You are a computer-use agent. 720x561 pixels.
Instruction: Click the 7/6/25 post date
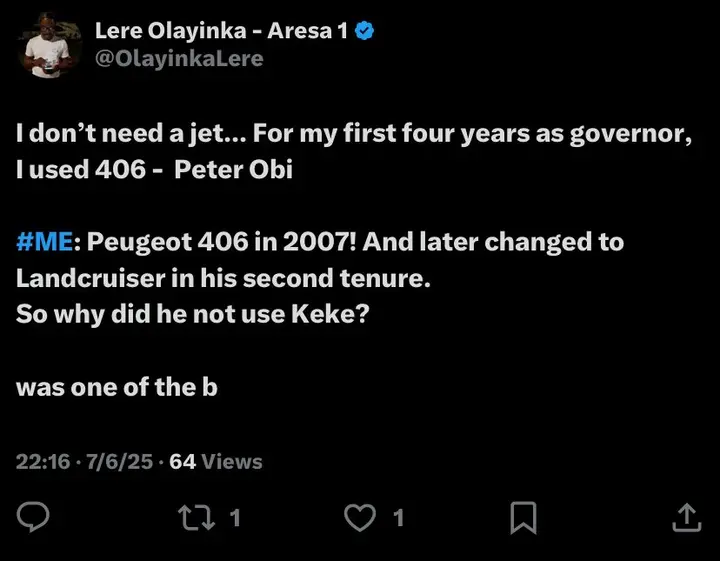coord(121,461)
